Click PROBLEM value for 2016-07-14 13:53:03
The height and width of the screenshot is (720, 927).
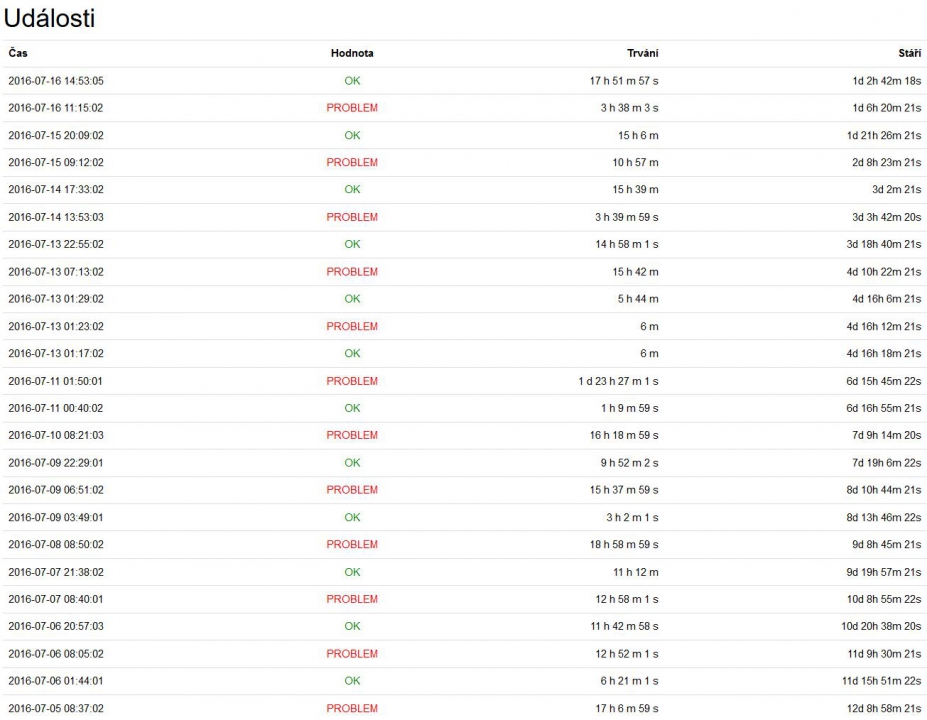[352, 217]
